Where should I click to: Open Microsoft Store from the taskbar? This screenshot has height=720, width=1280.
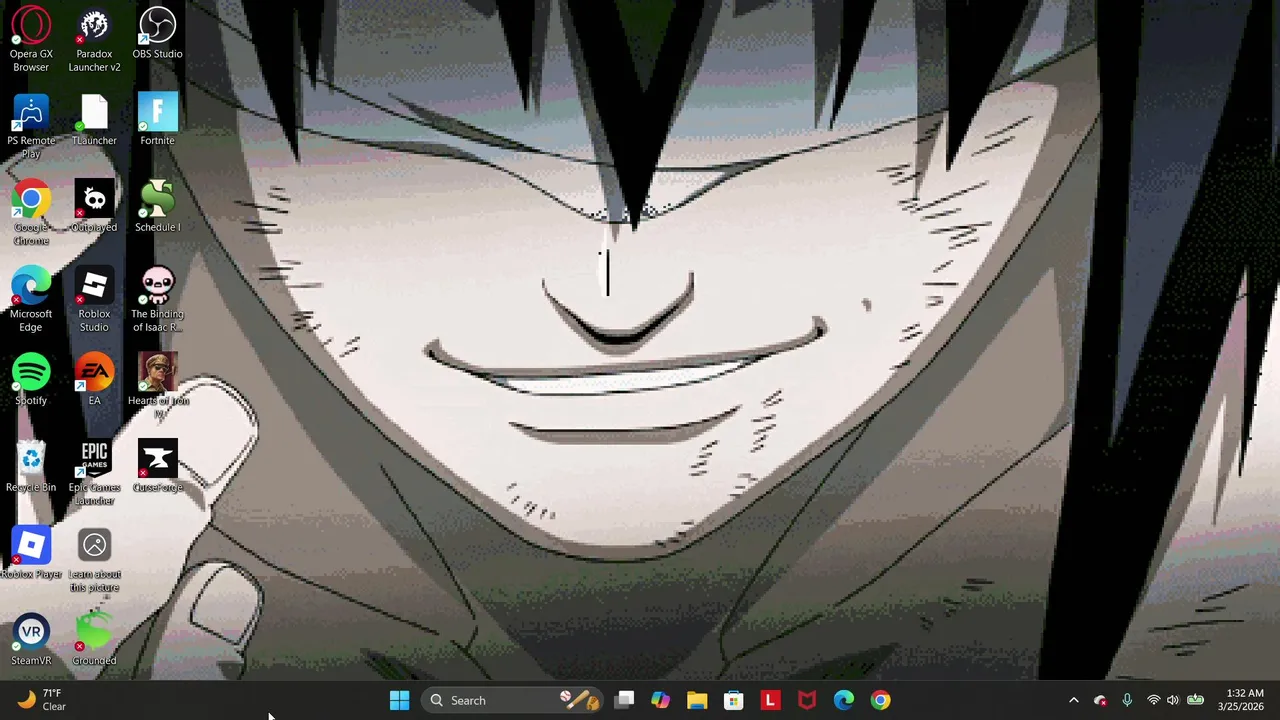tap(733, 700)
